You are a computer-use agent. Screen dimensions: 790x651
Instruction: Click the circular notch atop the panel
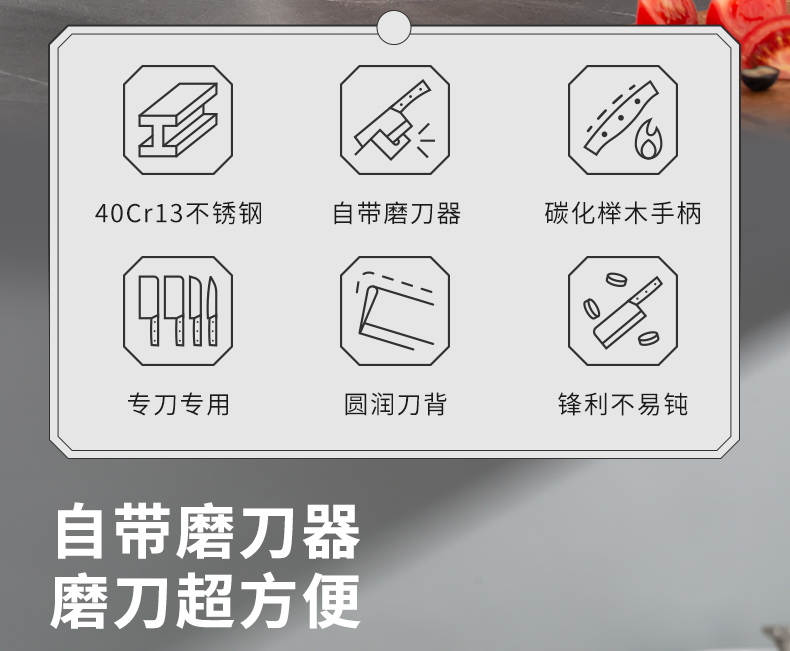[394, 27]
